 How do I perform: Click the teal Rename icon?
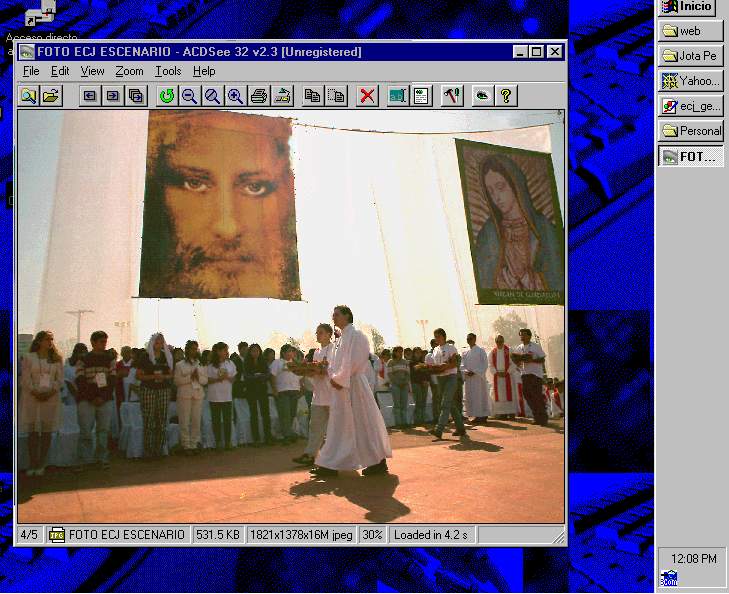pos(398,96)
